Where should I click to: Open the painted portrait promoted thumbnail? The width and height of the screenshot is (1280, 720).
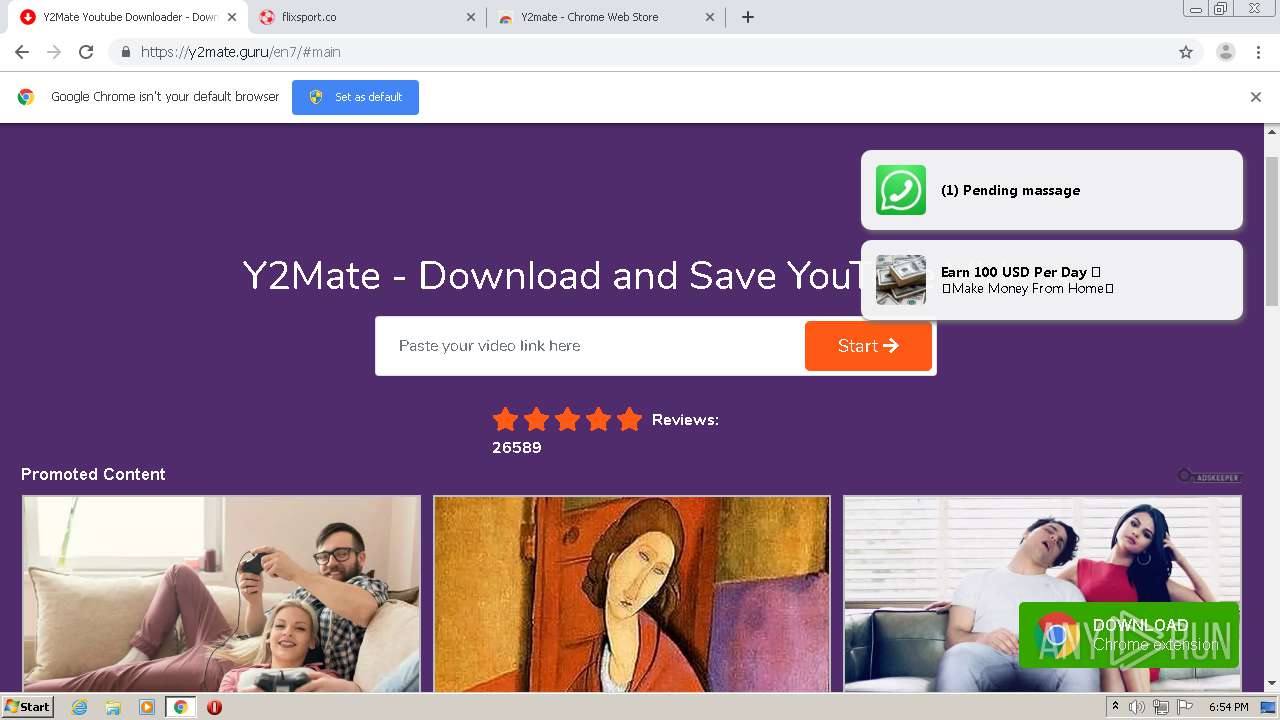pyautogui.click(x=632, y=594)
